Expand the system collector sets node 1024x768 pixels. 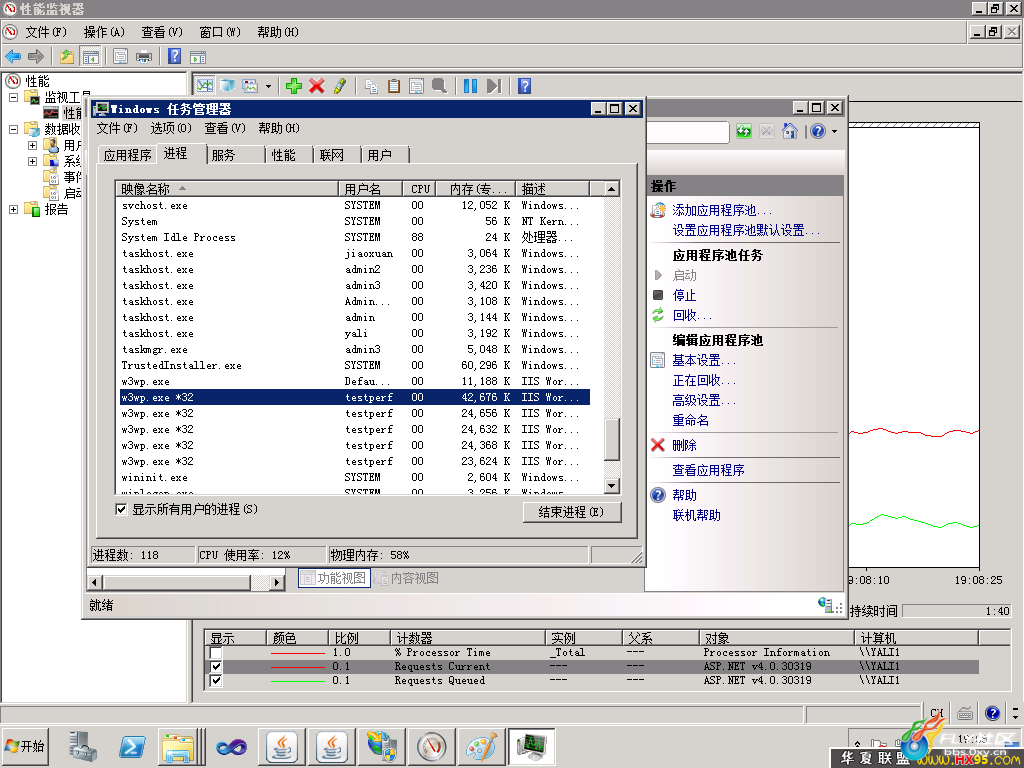[x=32, y=161]
